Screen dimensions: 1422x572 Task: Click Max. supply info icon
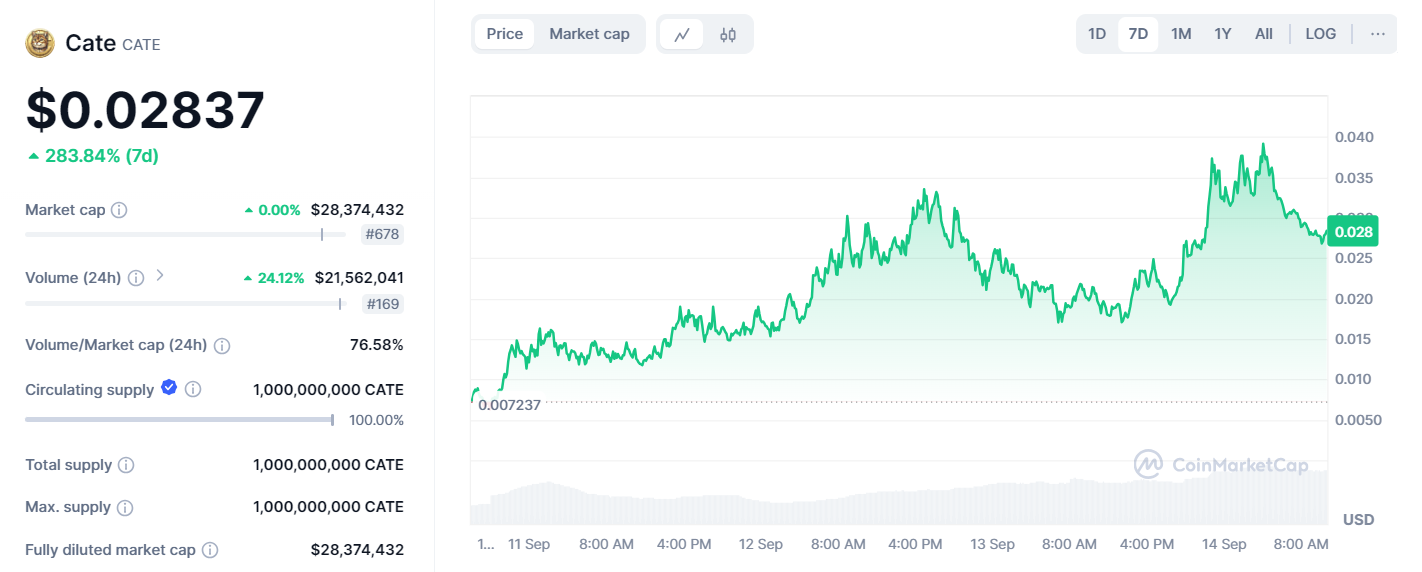tap(125, 507)
